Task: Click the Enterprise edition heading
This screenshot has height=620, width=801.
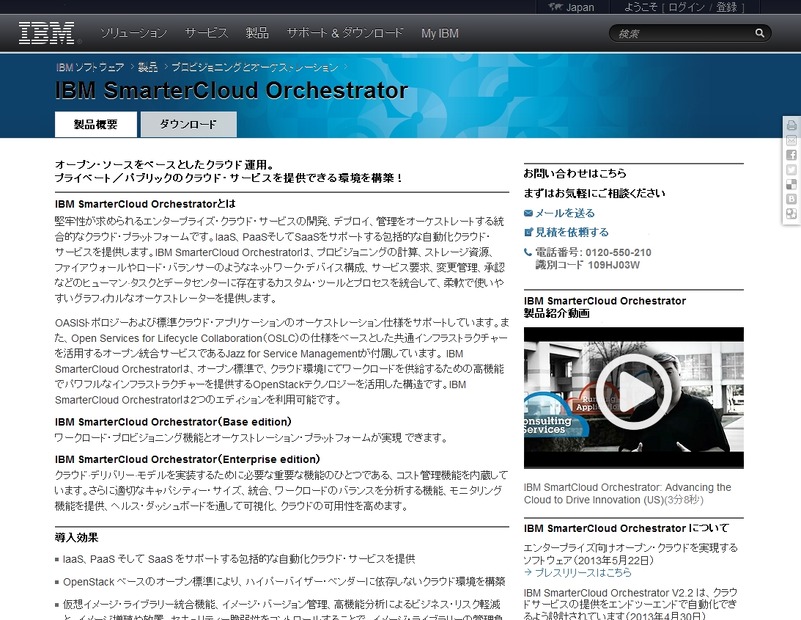Action: pos(187,459)
